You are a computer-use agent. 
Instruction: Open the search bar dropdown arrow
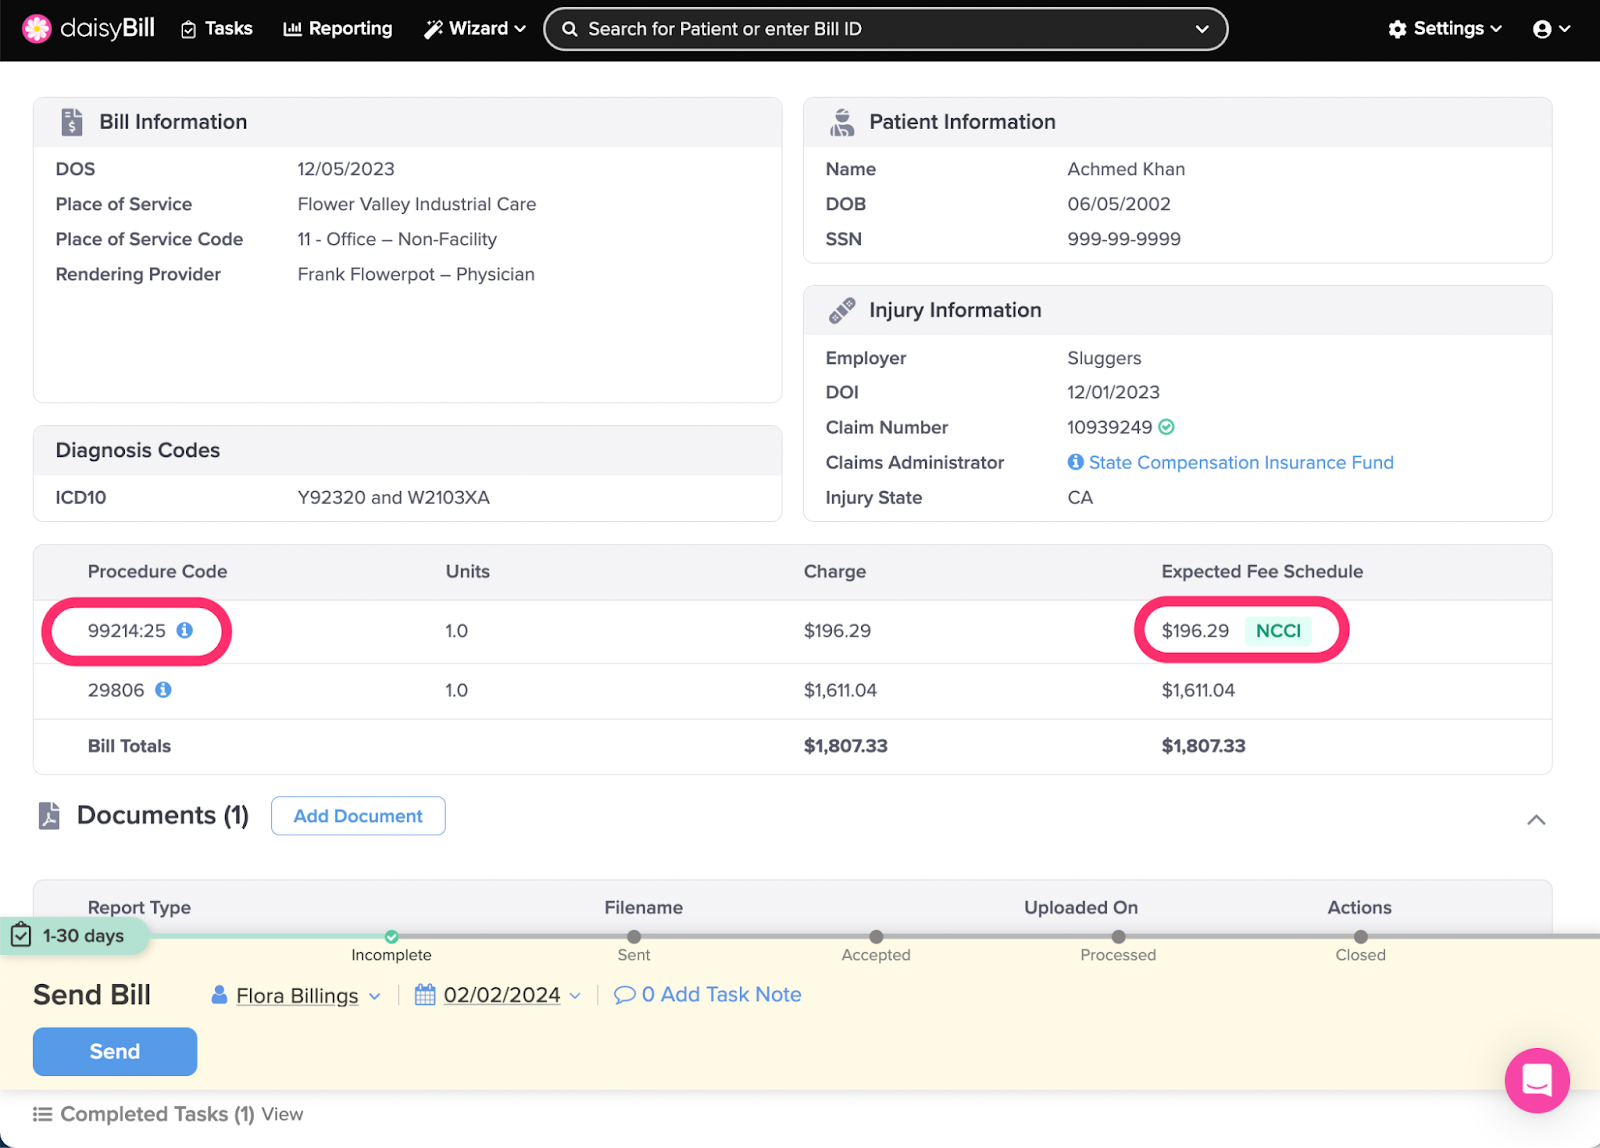pyautogui.click(x=1202, y=29)
